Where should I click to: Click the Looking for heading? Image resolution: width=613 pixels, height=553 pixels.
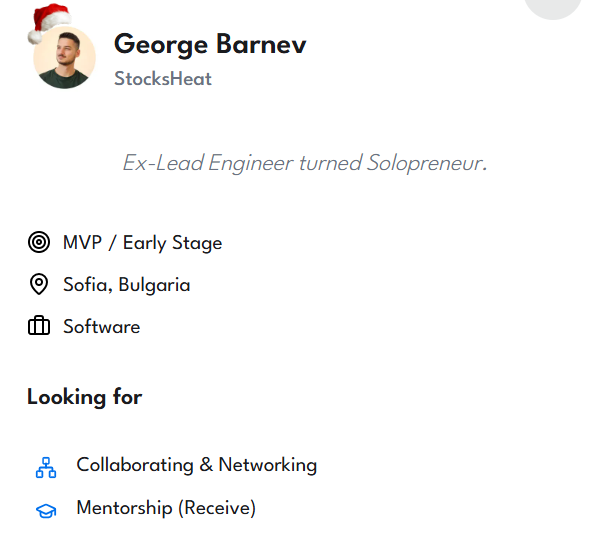point(85,397)
